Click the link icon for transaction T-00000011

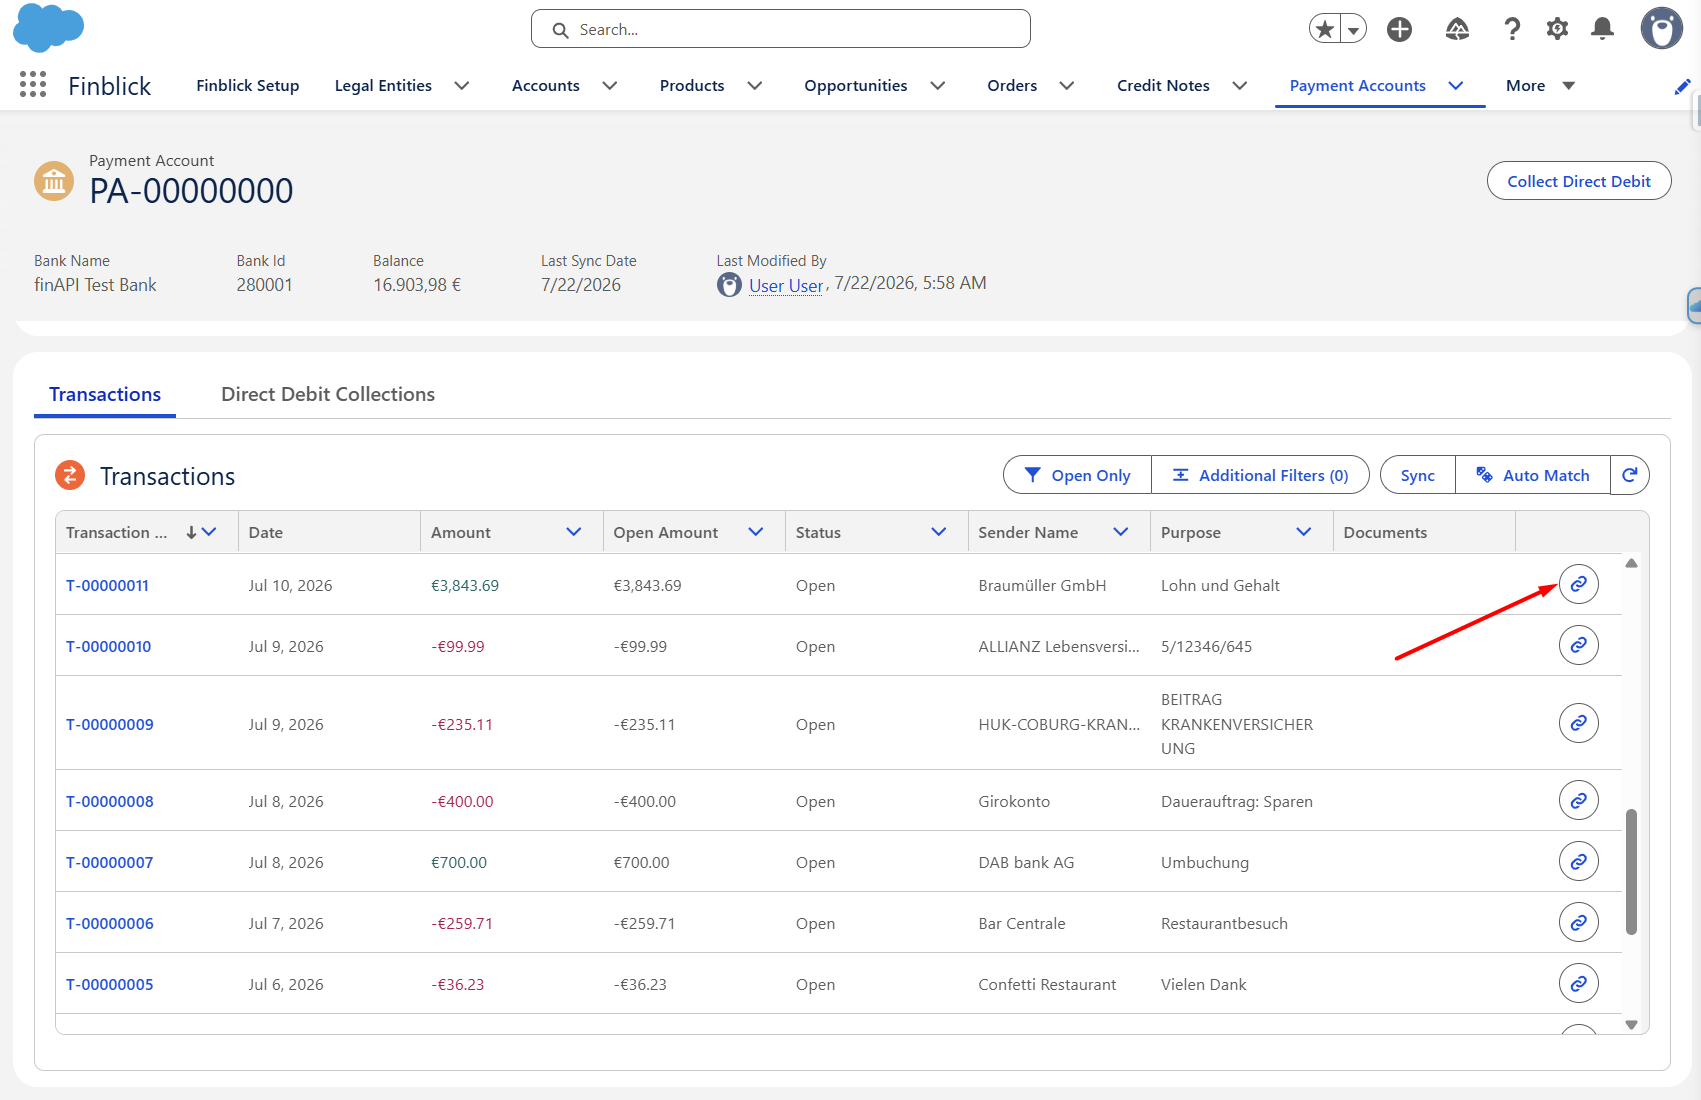coord(1578,584)
